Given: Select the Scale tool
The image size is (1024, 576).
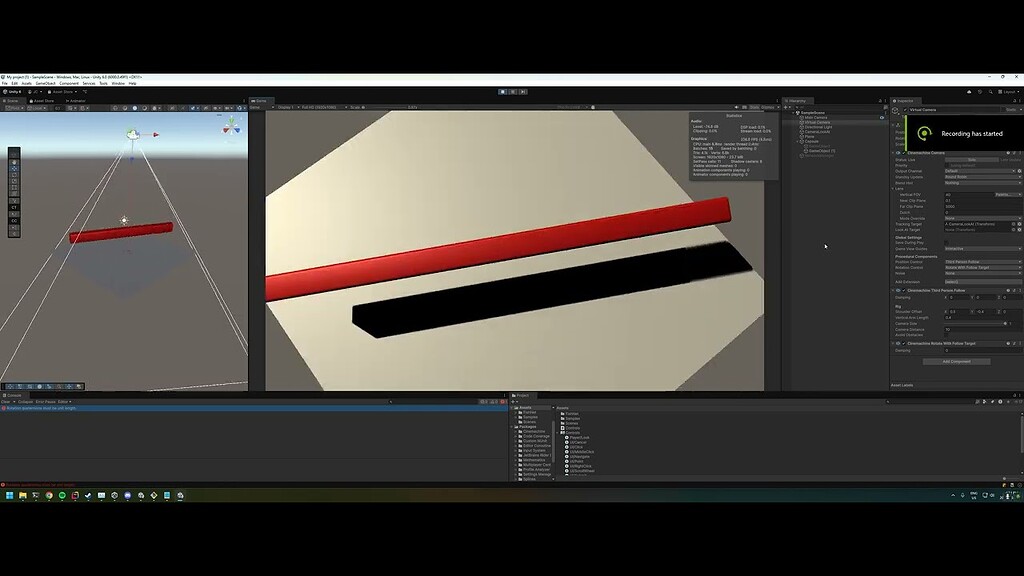Looking at the screenshot, I should (14, 181).
